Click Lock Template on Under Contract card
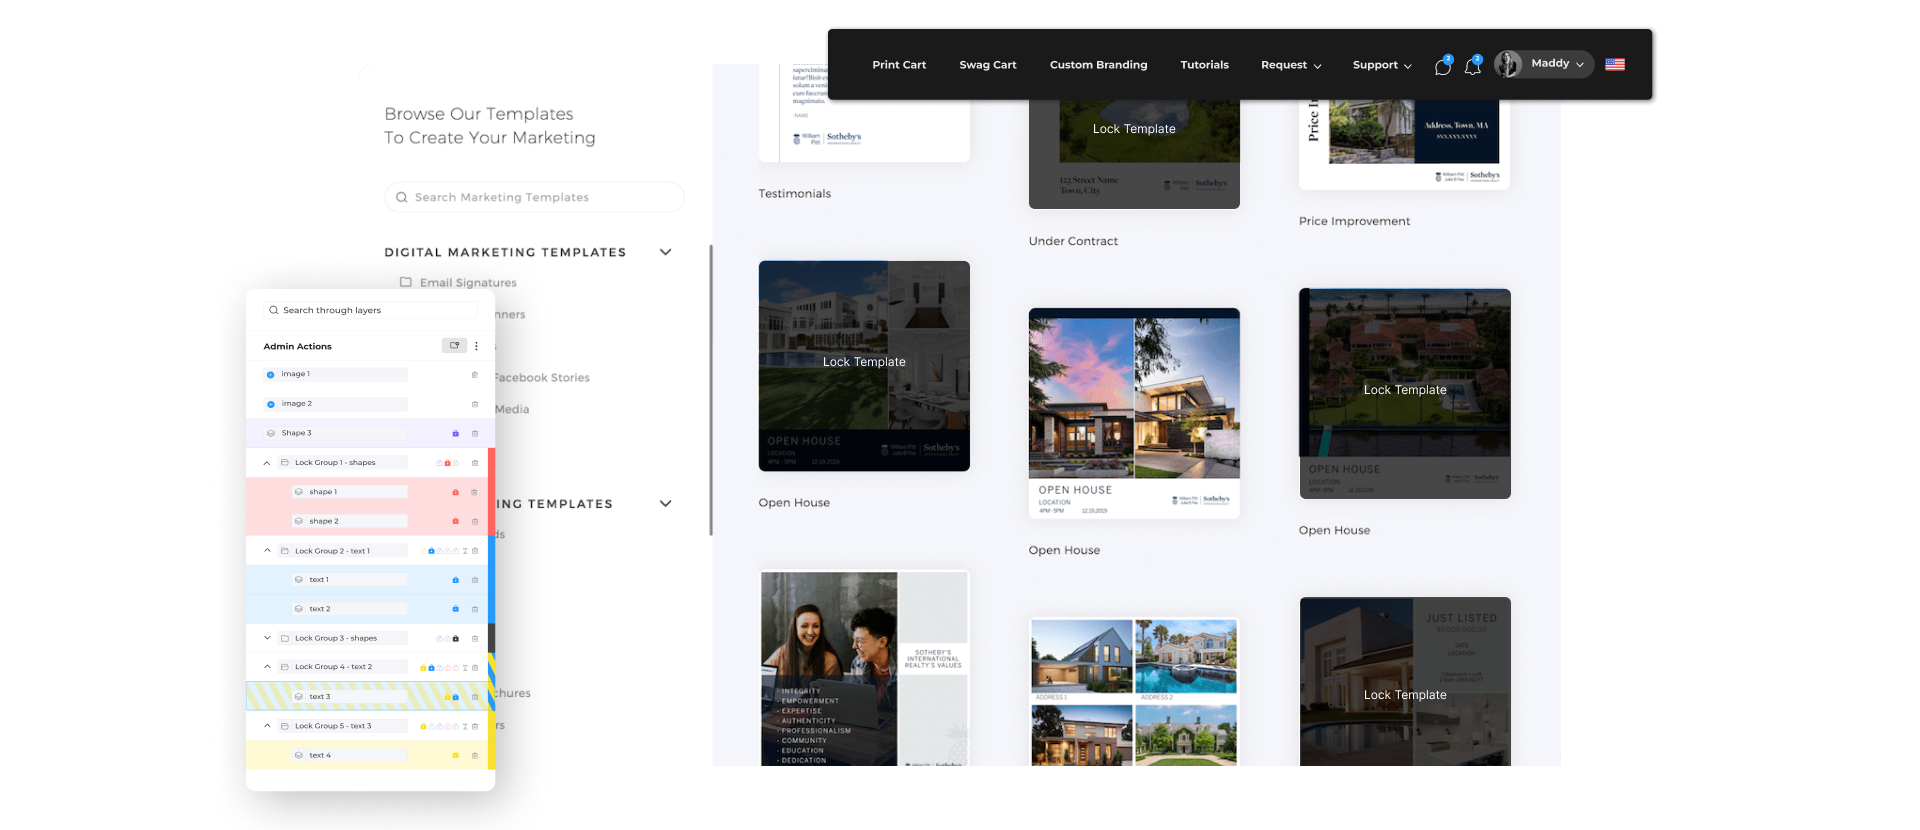This screenshot has height=830, width=1920. click(x=1134, y=129)
